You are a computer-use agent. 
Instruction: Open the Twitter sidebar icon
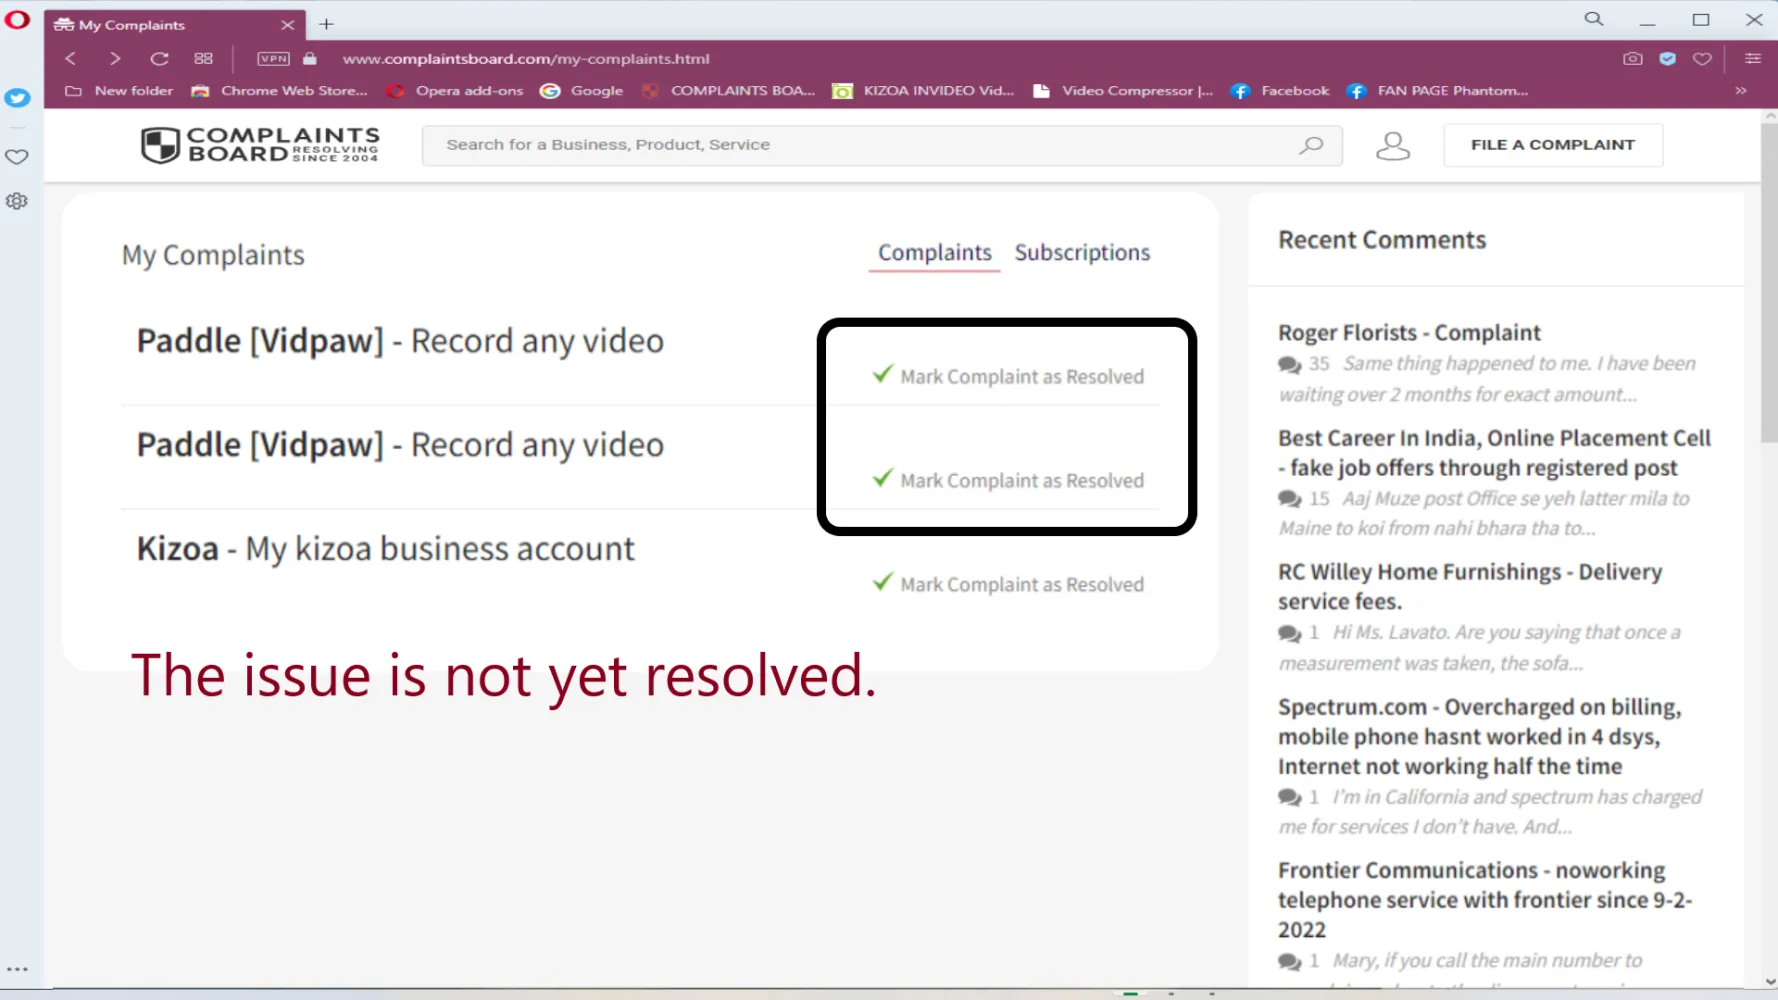[17, 98]
